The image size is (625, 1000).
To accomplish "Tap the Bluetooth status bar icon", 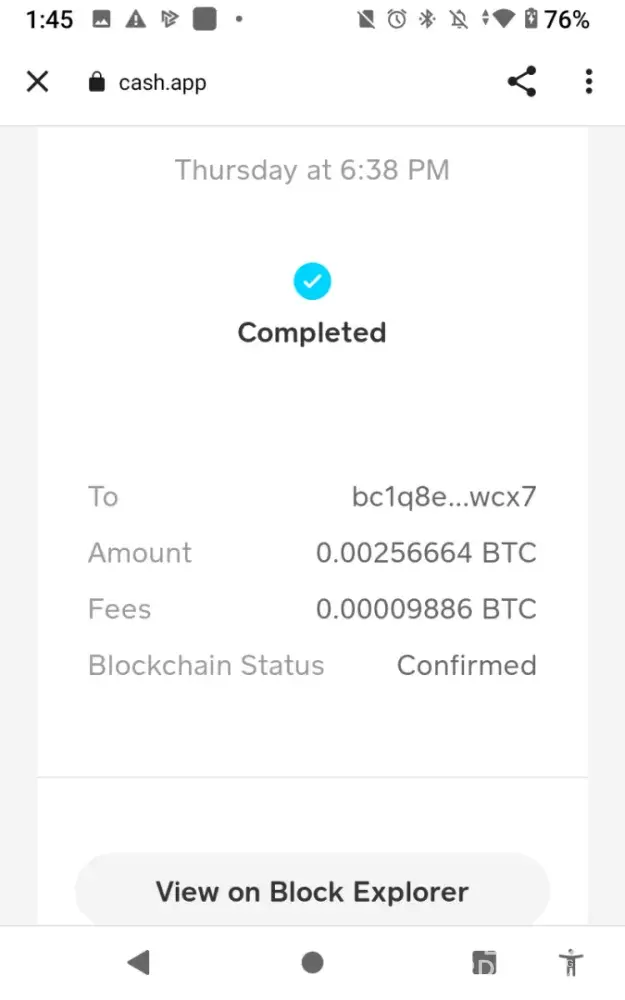I will pos(427,19).
